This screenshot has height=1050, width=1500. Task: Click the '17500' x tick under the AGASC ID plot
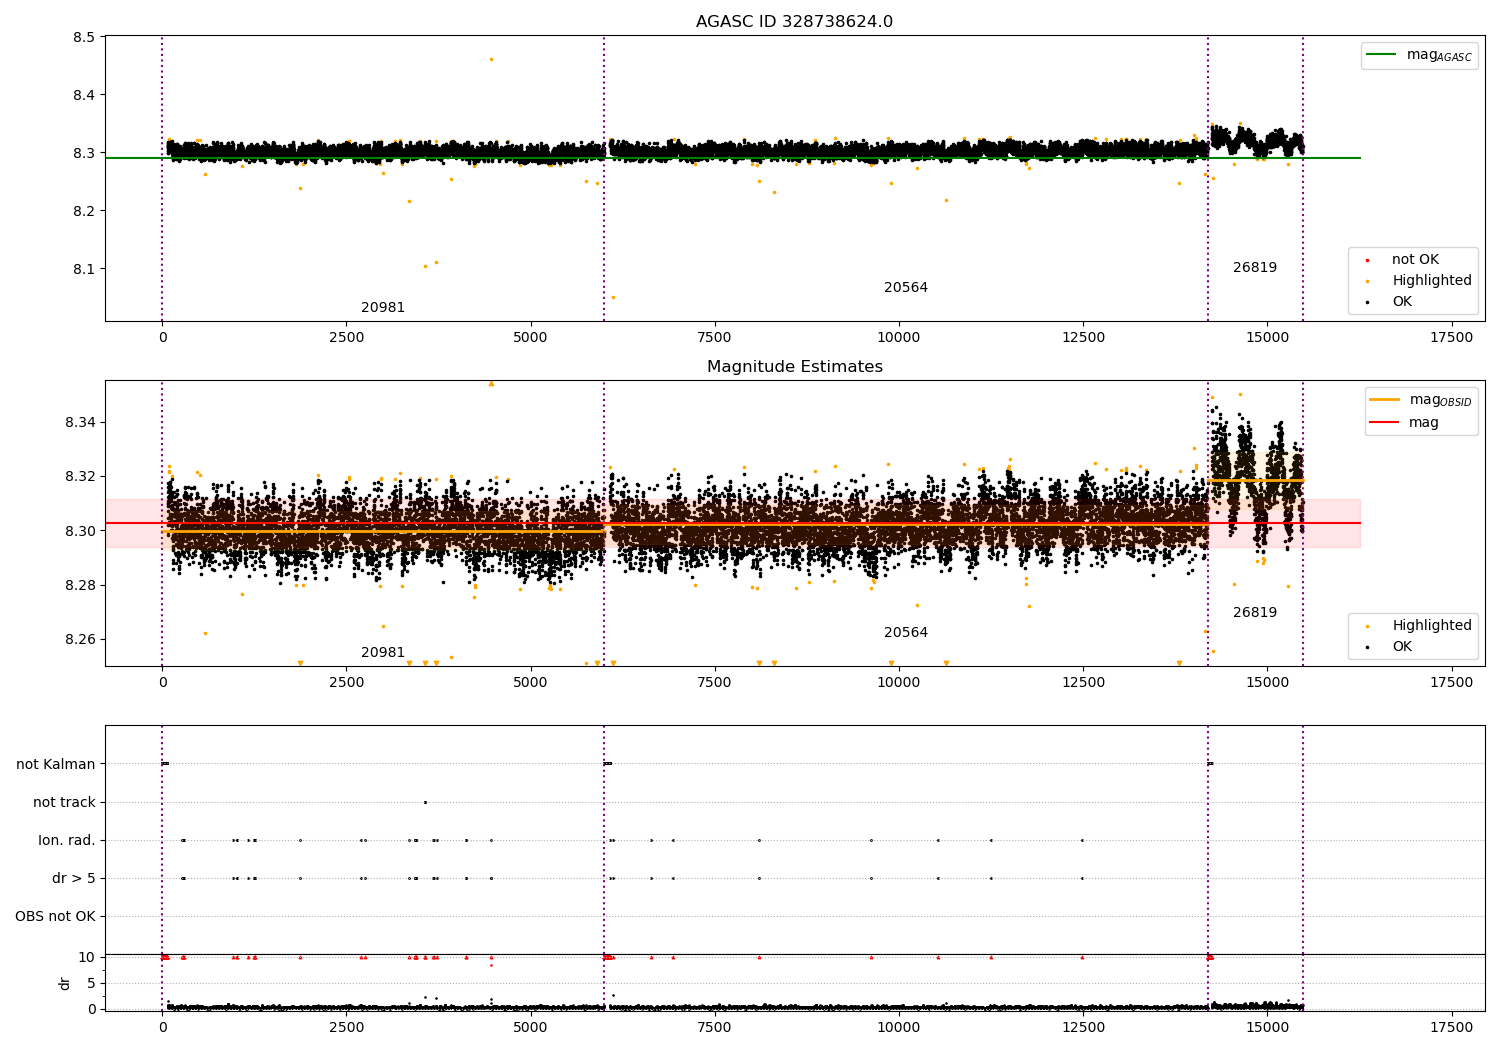1451,338
